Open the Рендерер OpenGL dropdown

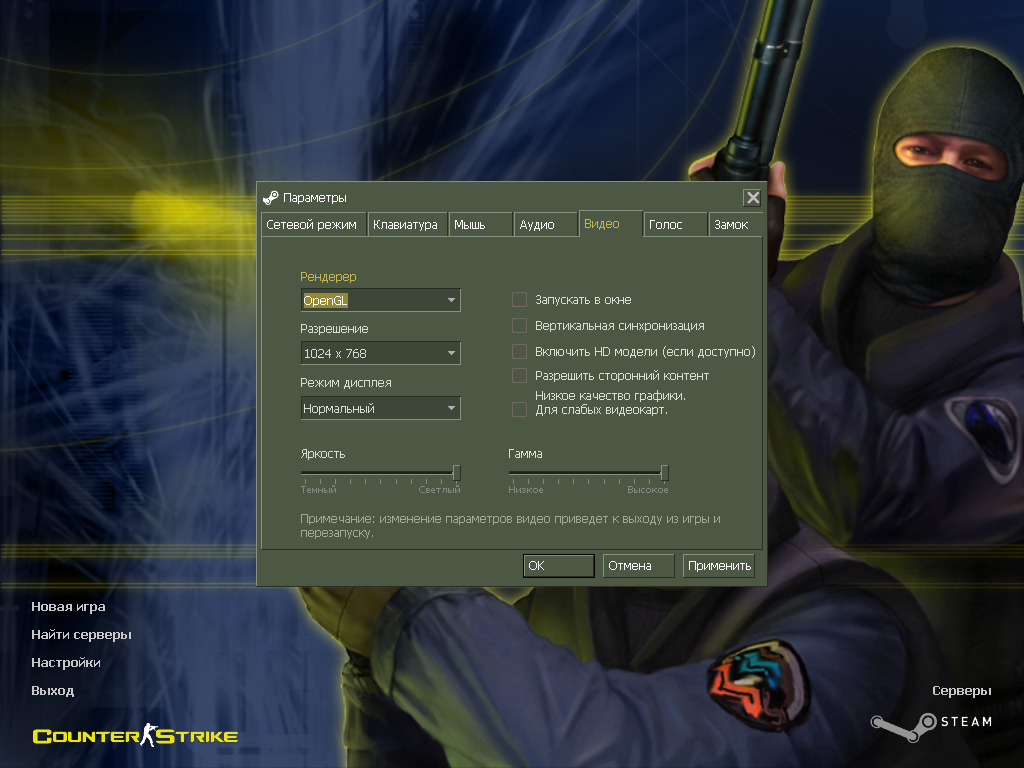(381, 300)
